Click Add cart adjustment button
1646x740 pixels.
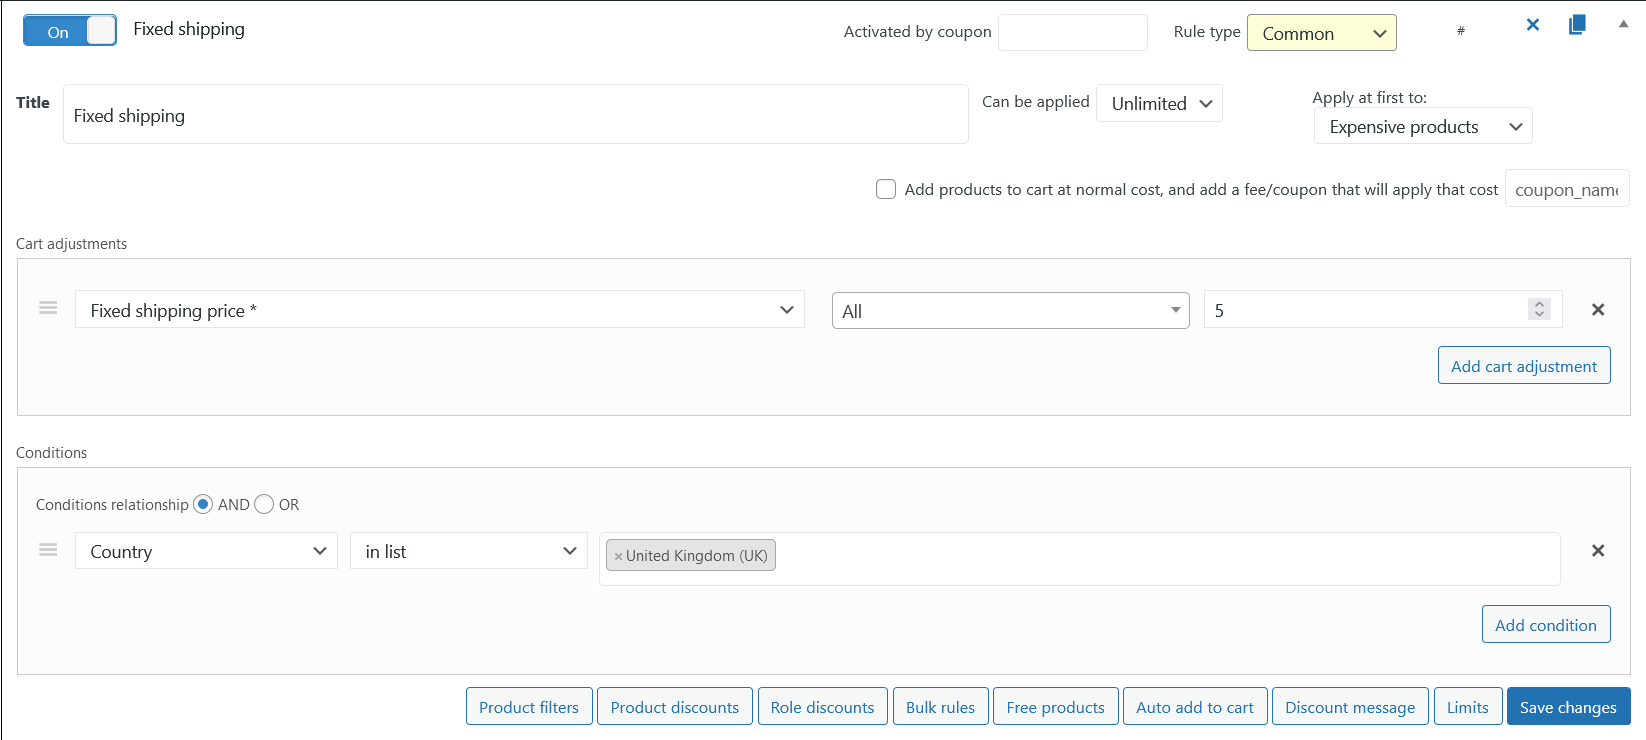pos(1524,366)
